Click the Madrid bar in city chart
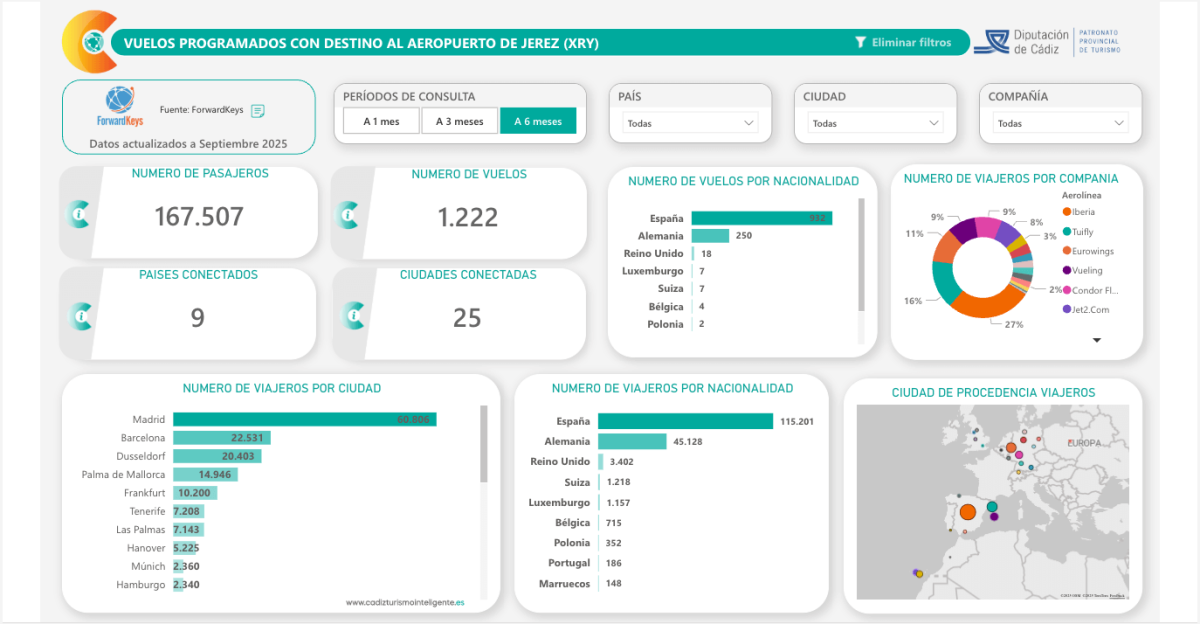Image resolution: width=1200 pixels, height=624 pixels. tap(304, 420)
